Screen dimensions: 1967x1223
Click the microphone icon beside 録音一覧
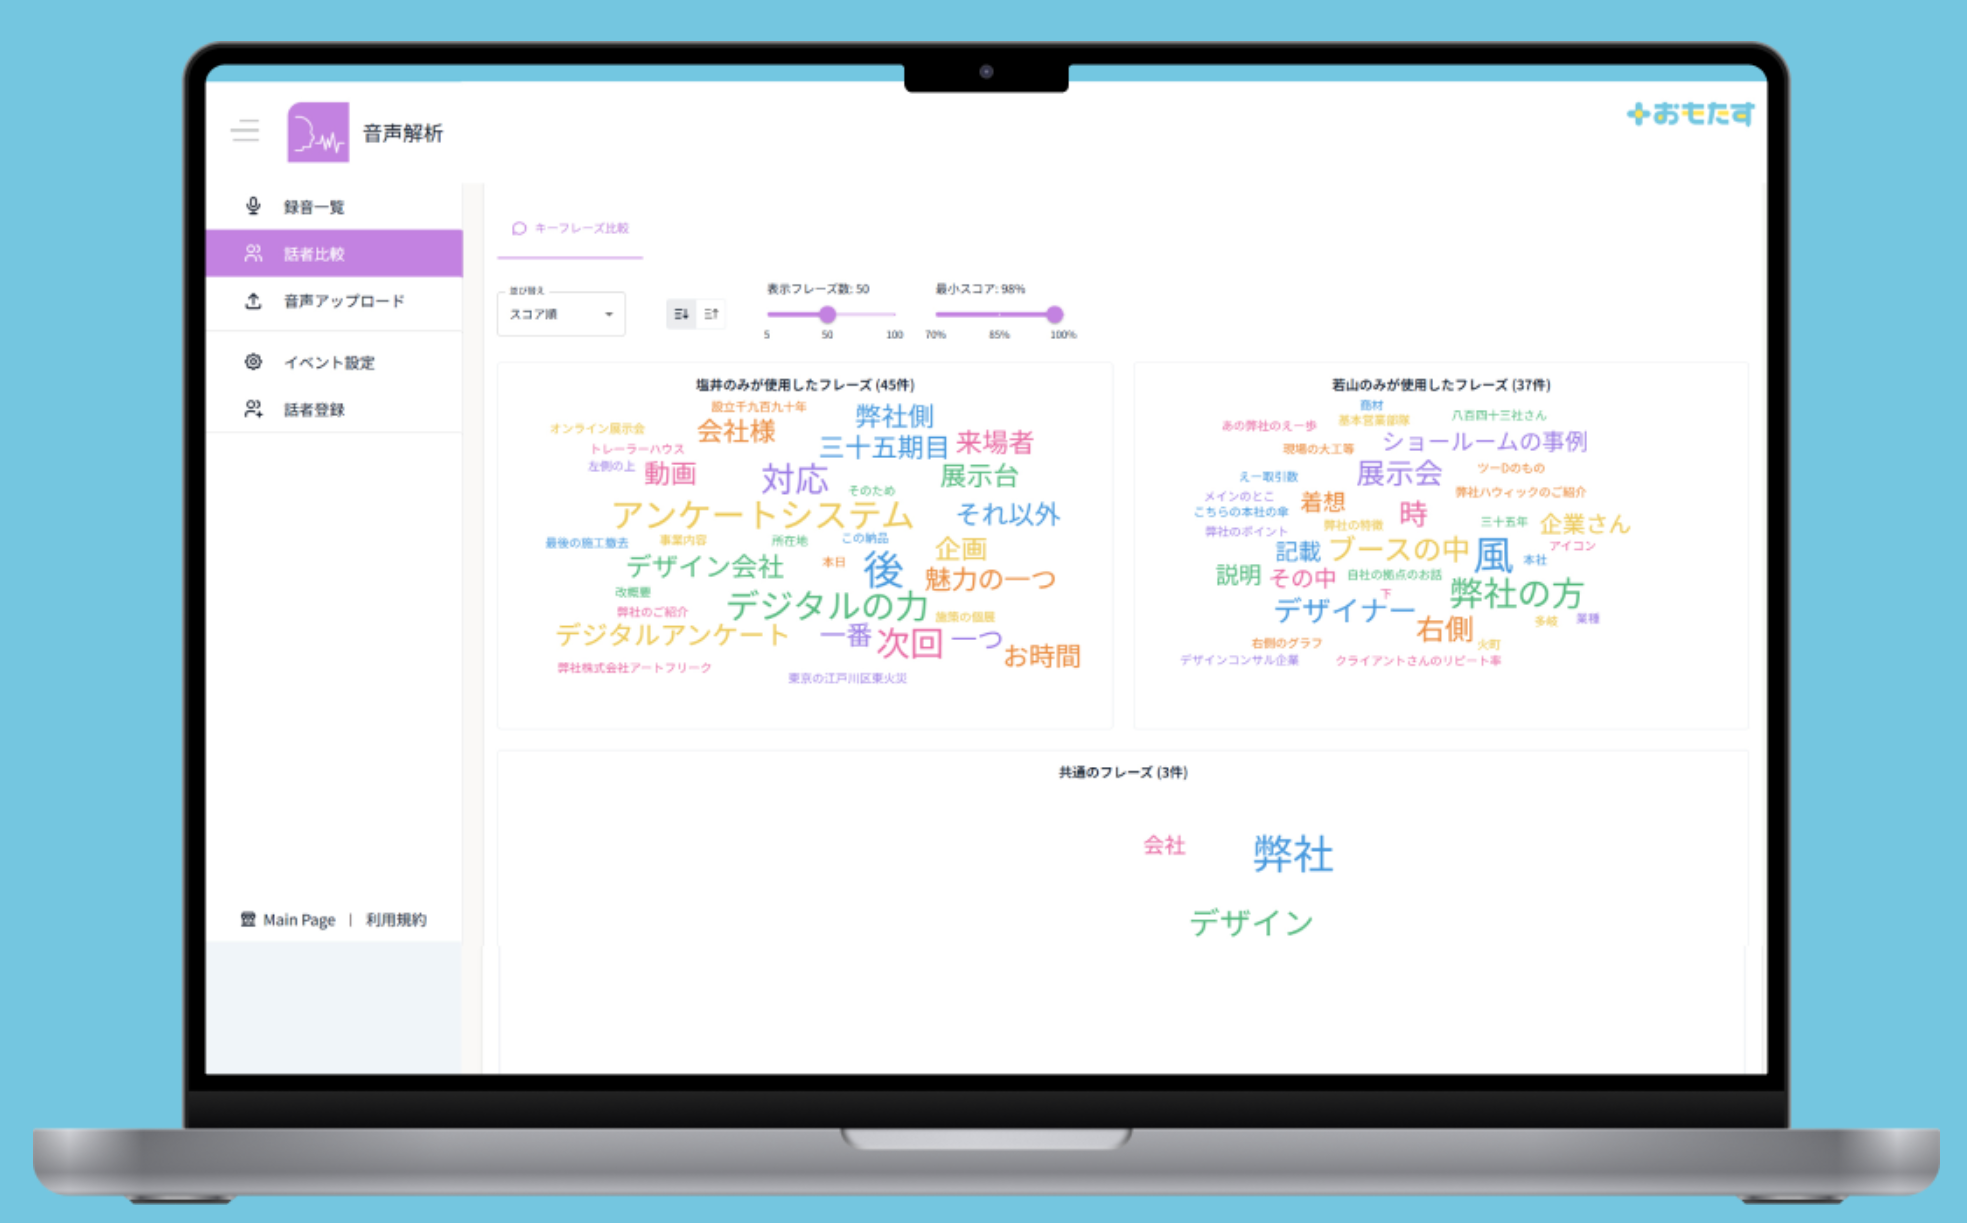[x=253, y=206]
